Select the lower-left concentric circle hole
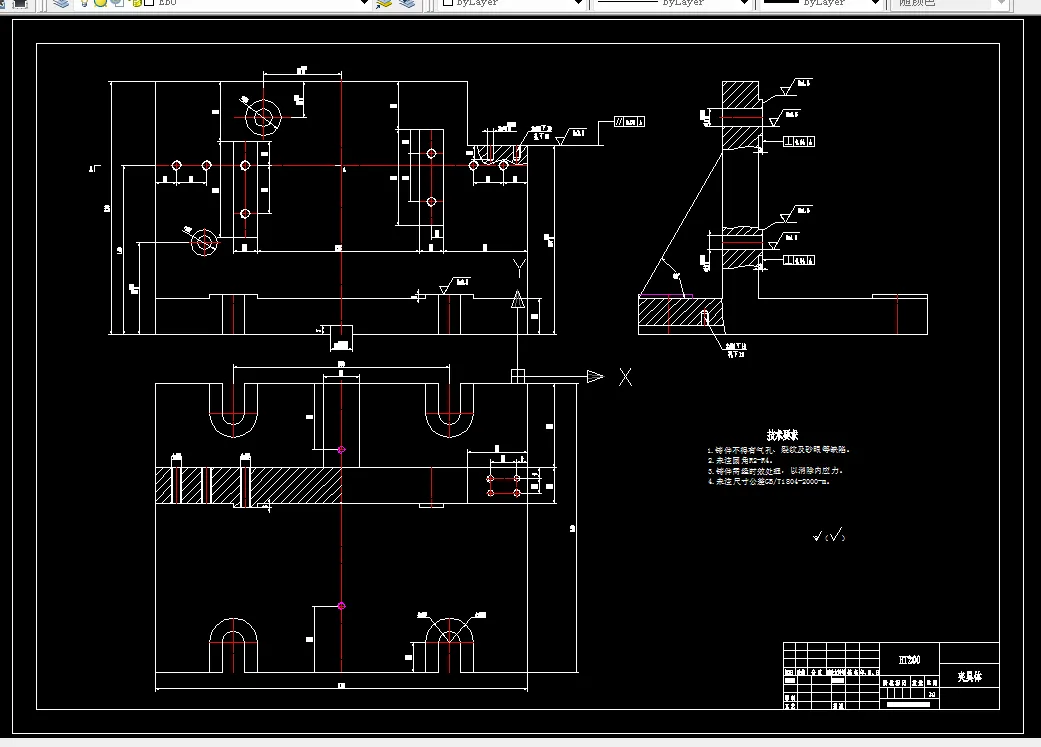This screenshot has width=1041, height=747. [204, 242]
